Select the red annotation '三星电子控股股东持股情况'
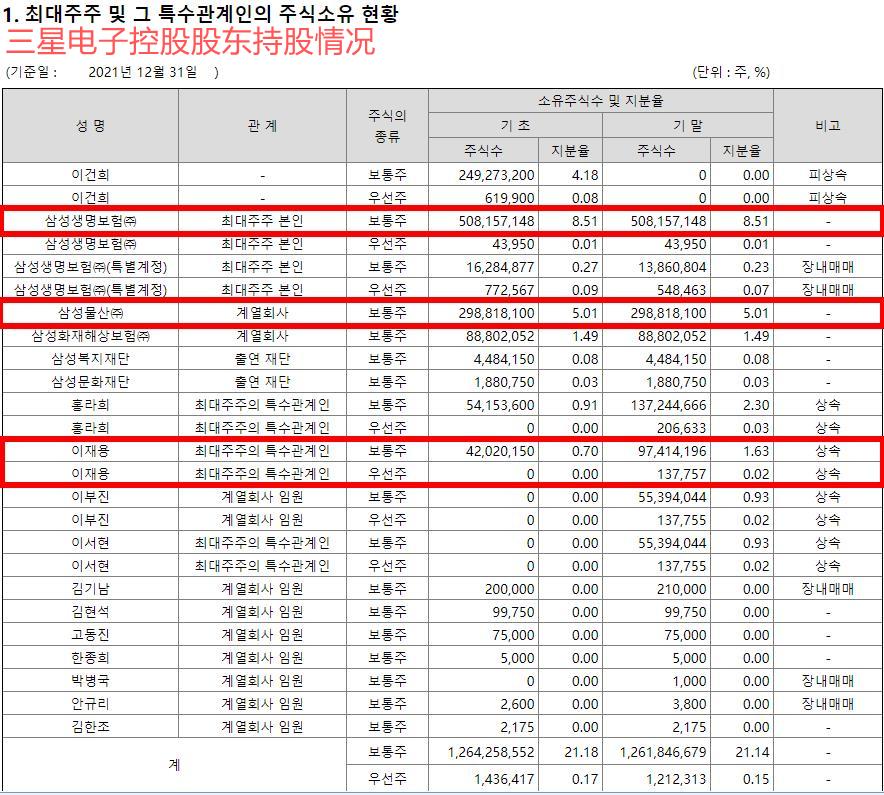884x795 pixels. coord(190,42)
